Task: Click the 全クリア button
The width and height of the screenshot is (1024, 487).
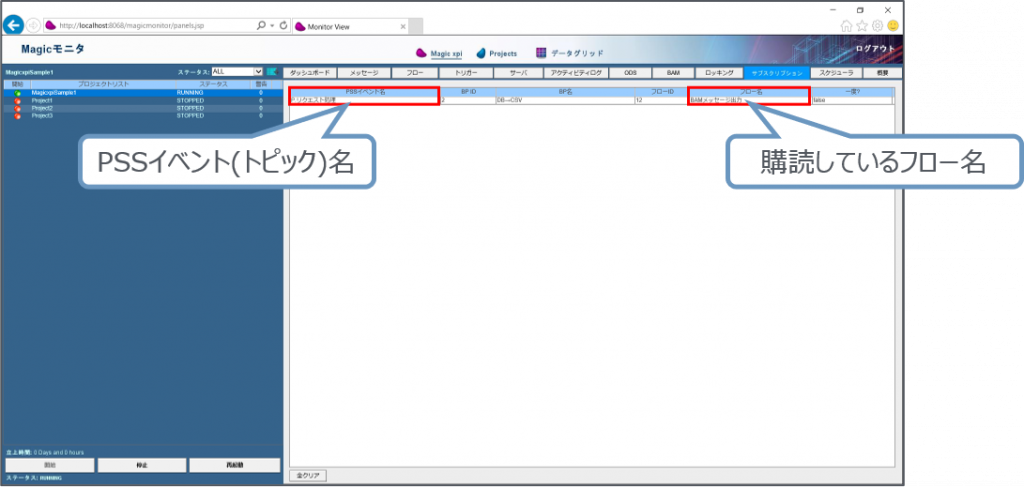Action: pyautogui.click(x=307, y=475)
